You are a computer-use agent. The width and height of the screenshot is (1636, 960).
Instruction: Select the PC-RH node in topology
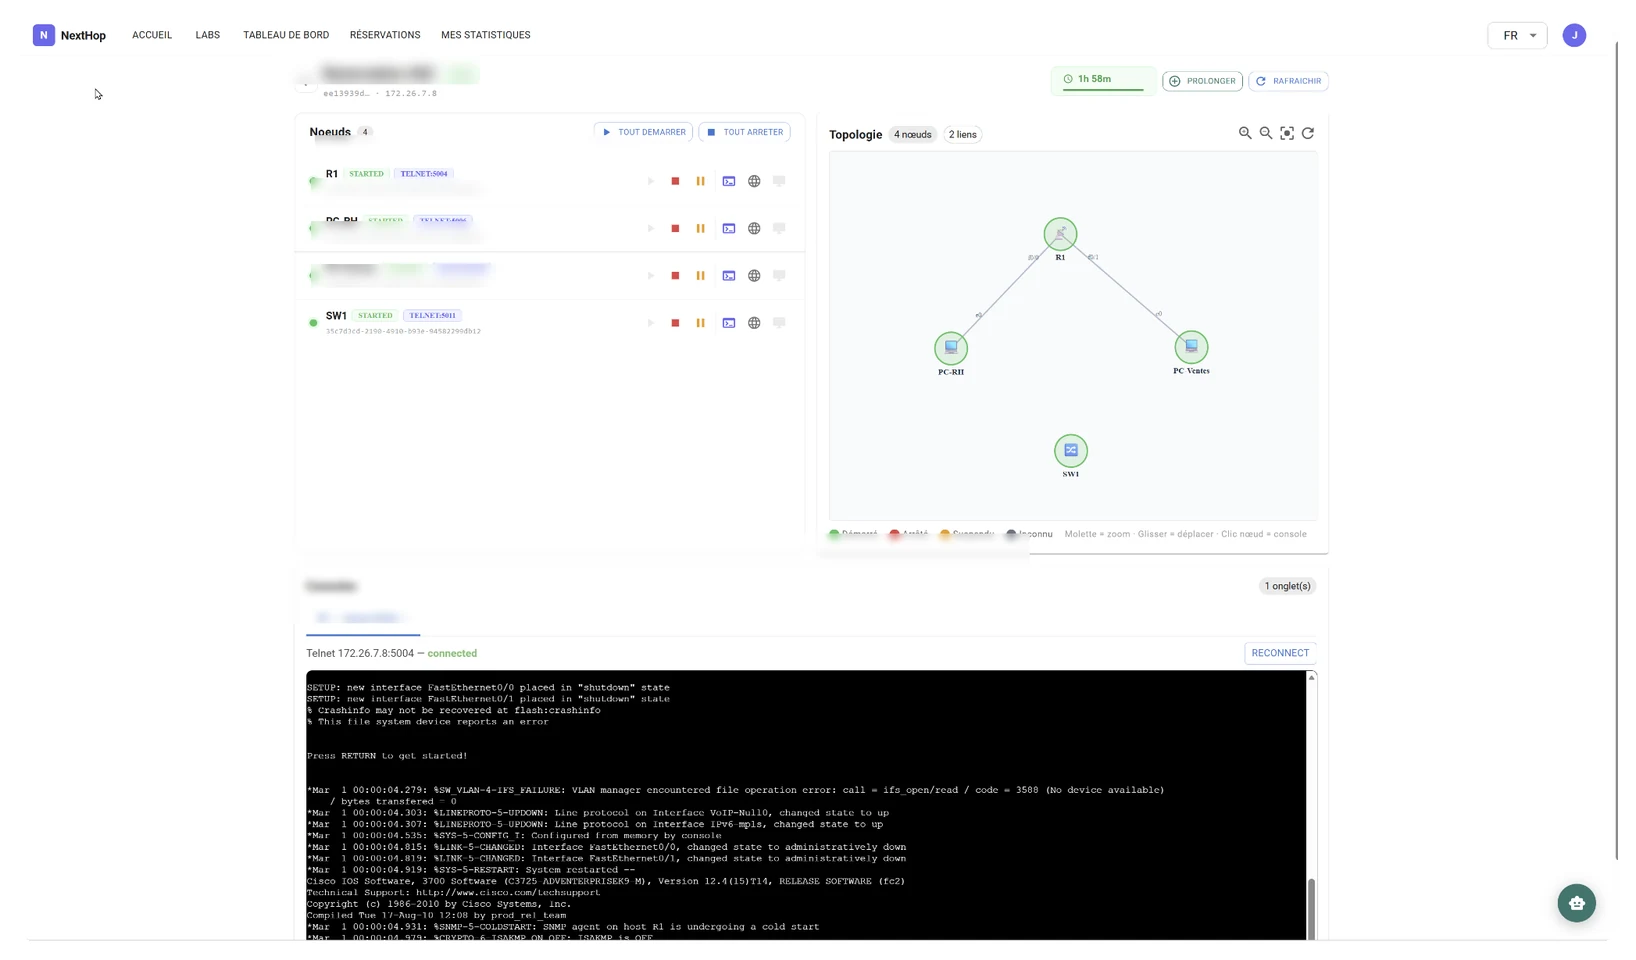pos(951,348)
